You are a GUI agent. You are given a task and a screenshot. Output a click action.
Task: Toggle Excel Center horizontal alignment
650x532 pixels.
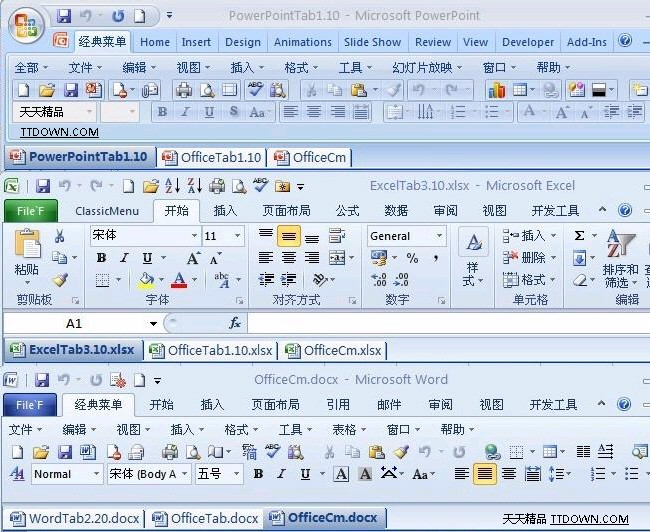tap(289, 258)
